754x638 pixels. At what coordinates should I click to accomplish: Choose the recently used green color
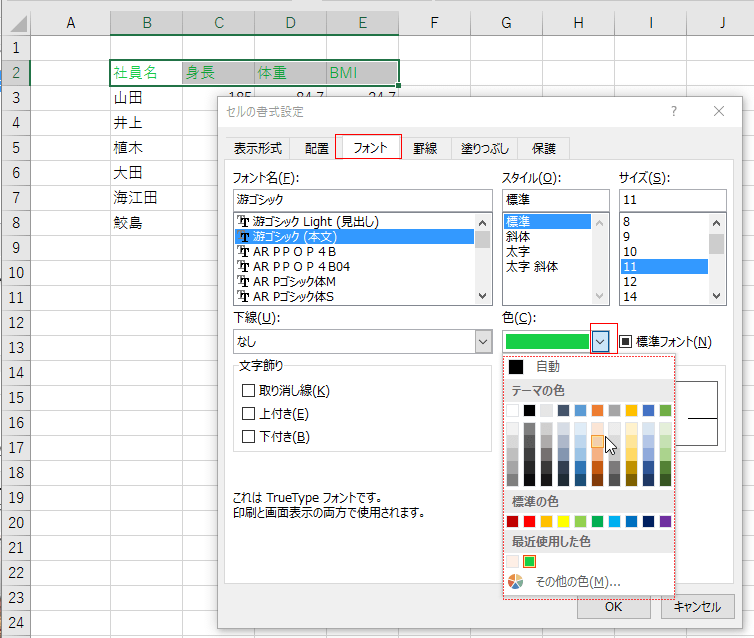point(530,561)
